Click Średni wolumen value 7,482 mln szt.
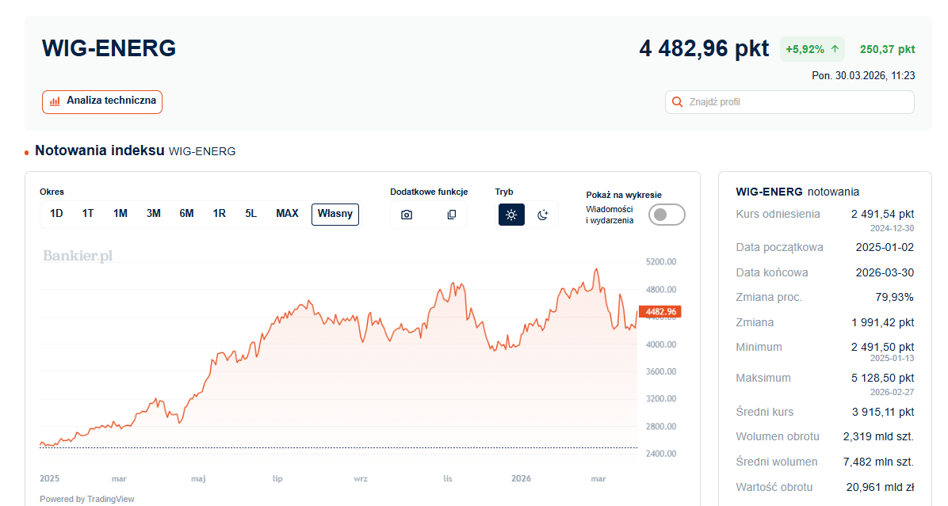Viewport: 948px width, 506px height. pyautogui.click(x=878, y=462)
